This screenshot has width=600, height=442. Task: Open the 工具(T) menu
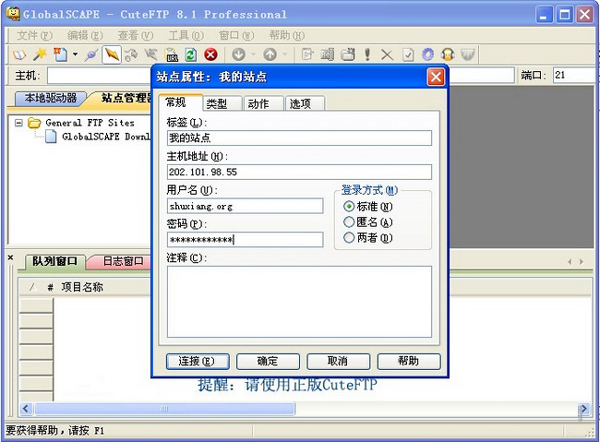click(181, 35)
